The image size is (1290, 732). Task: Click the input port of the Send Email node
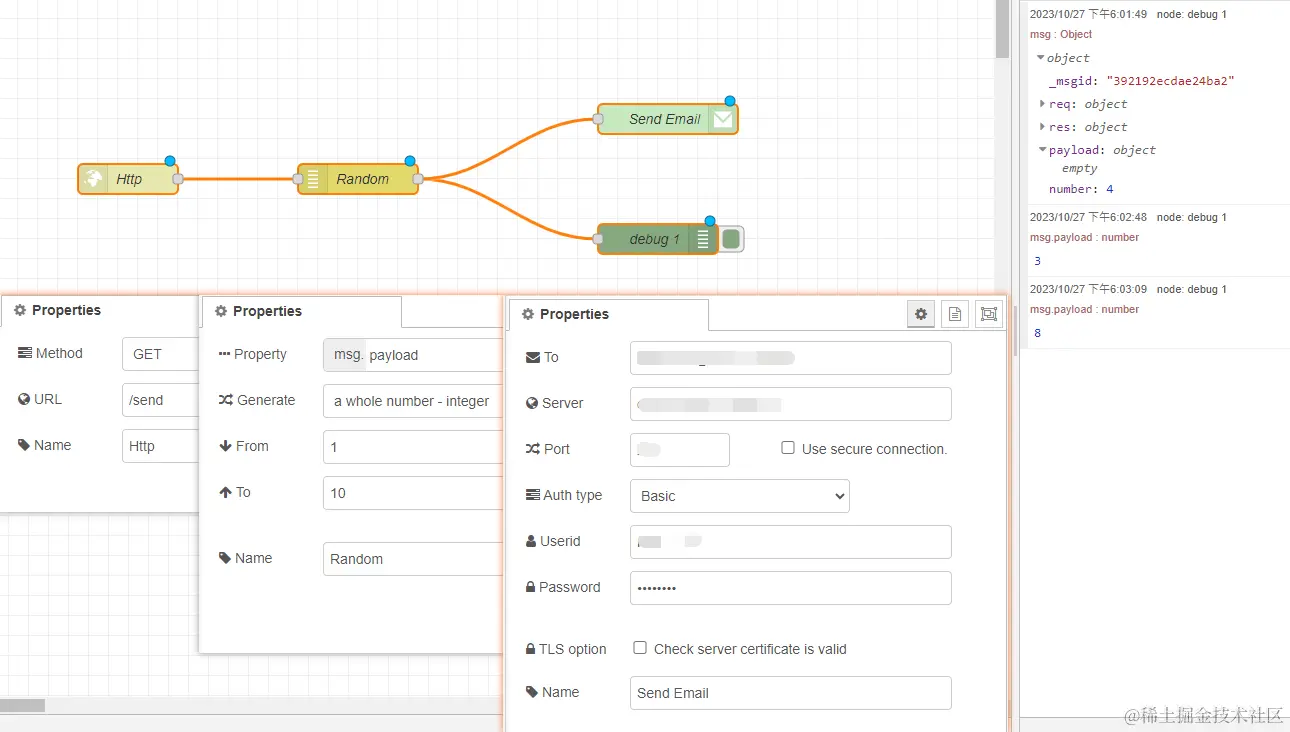click(x=598, y=119)
